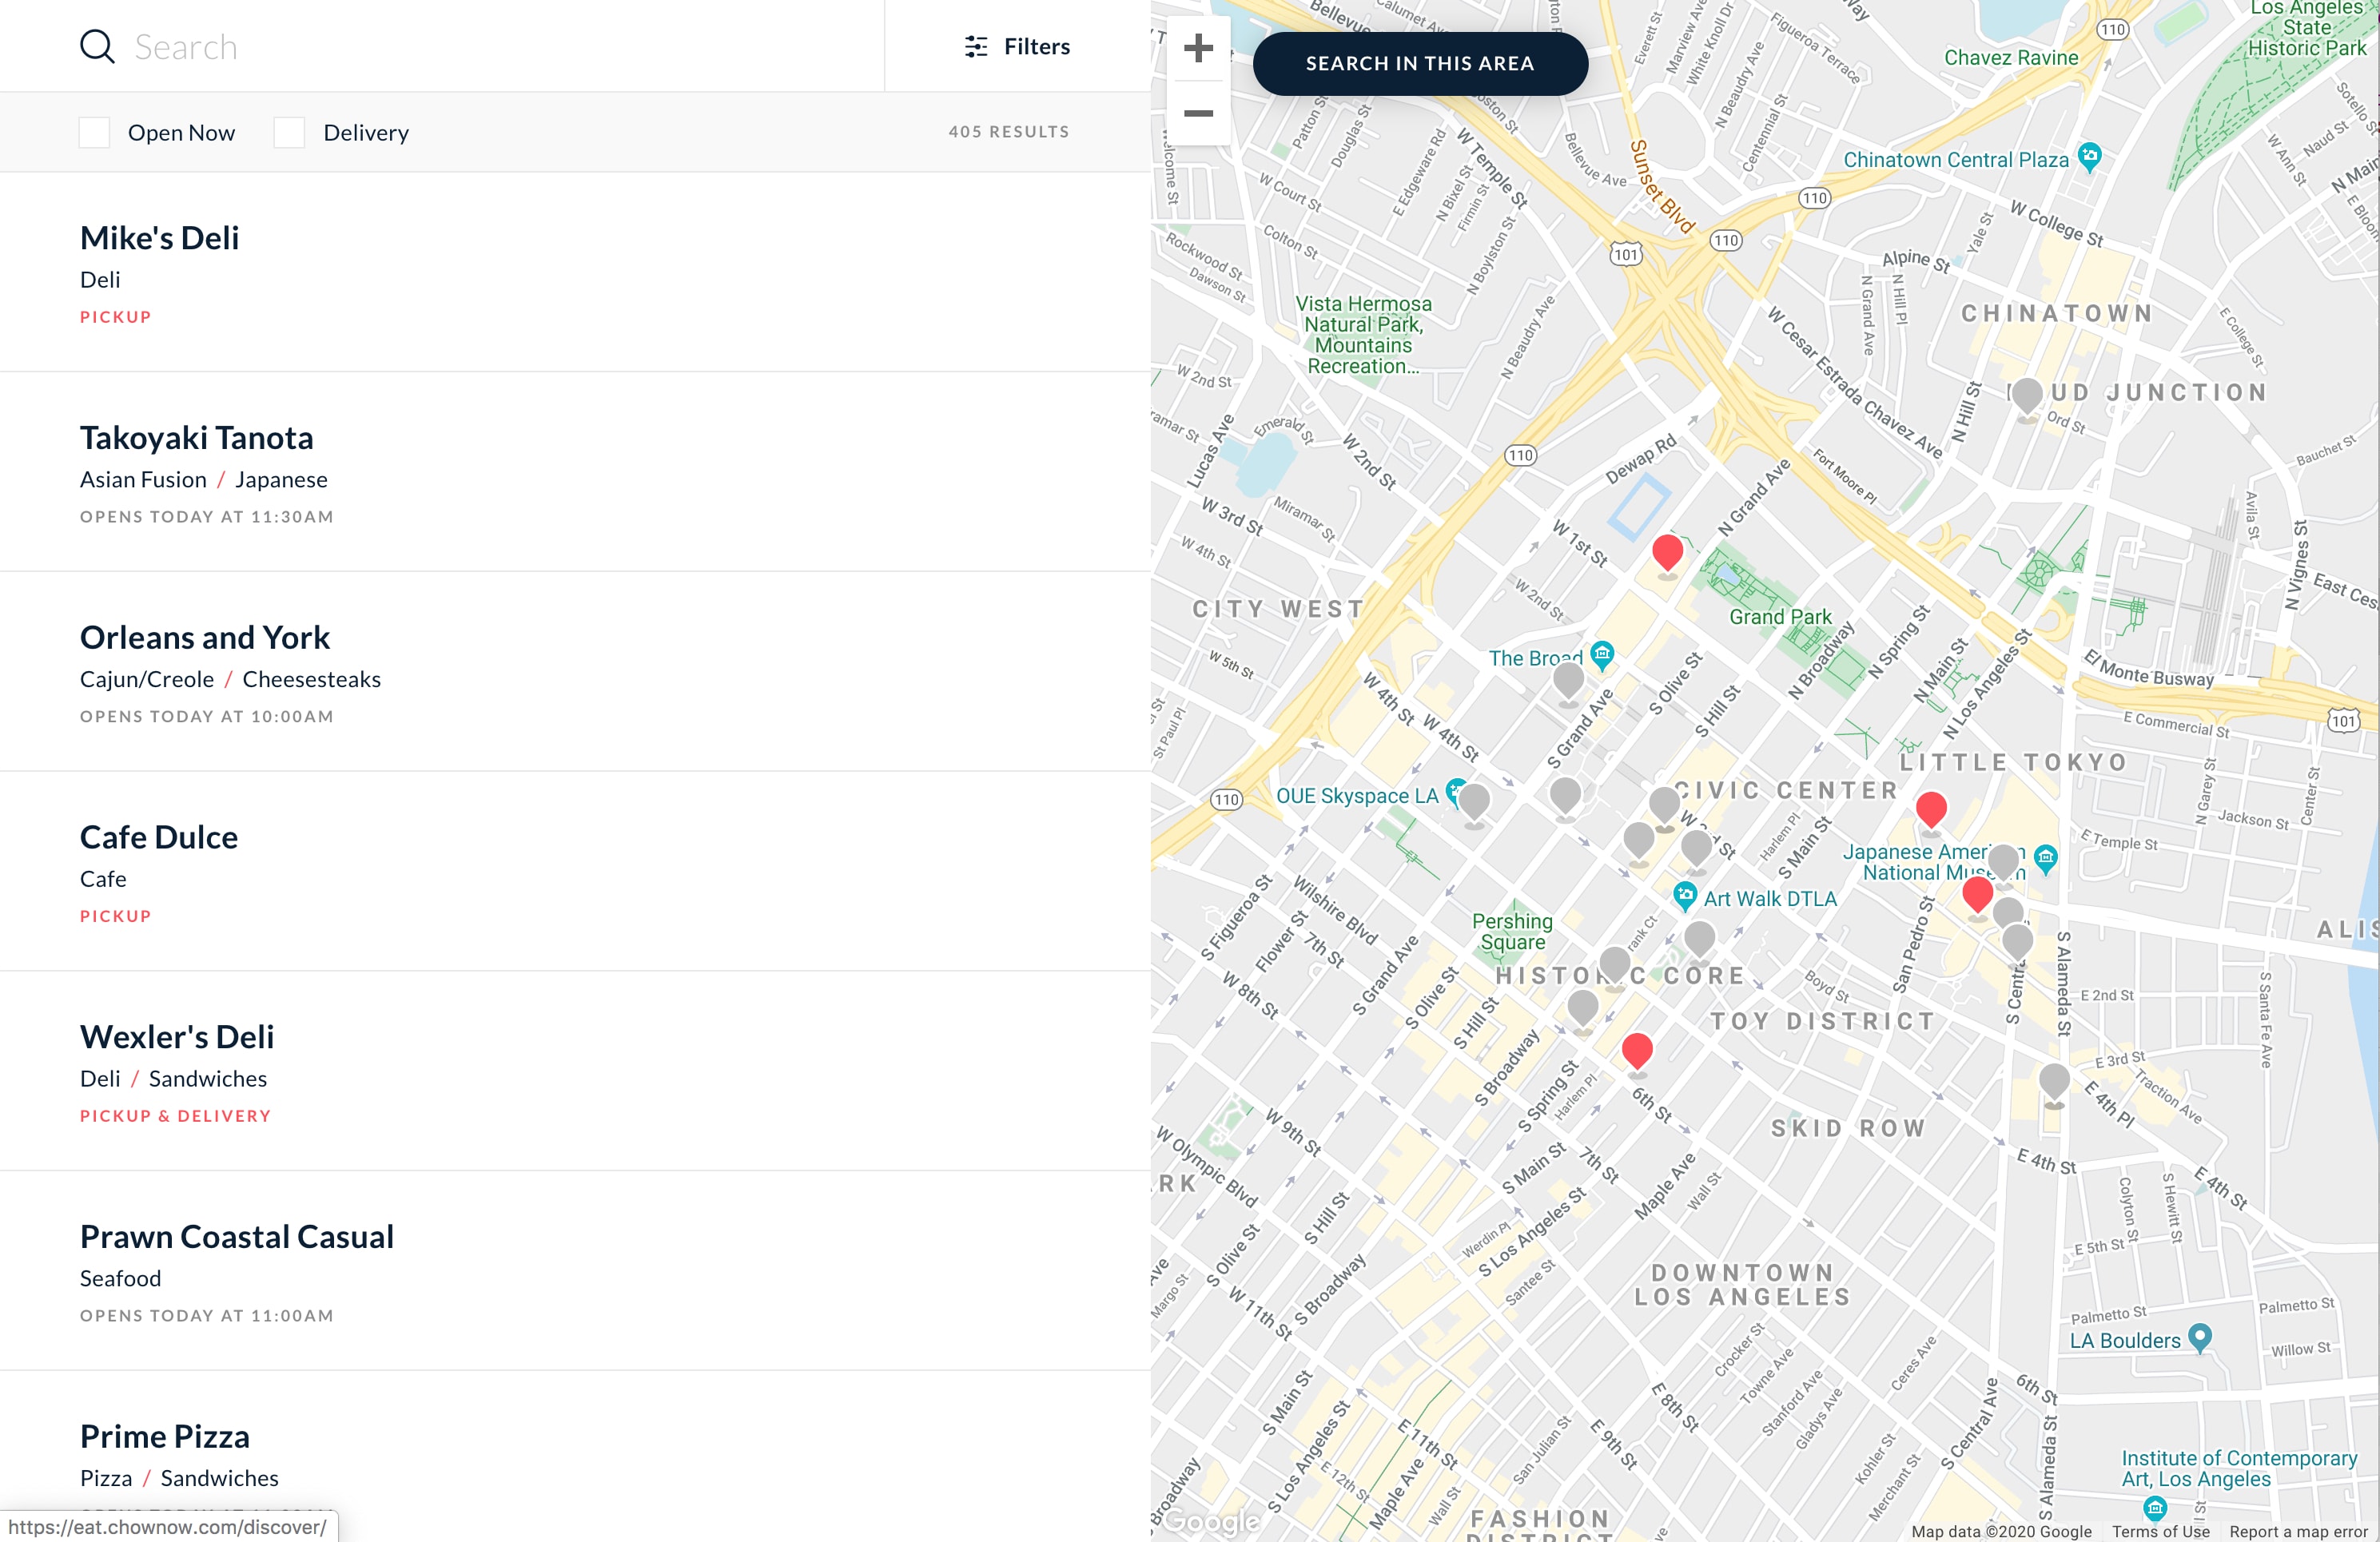Viewport: 2380px width, 1542px height.
Task: Zoom in on the map
Action: pos(1198,48)
